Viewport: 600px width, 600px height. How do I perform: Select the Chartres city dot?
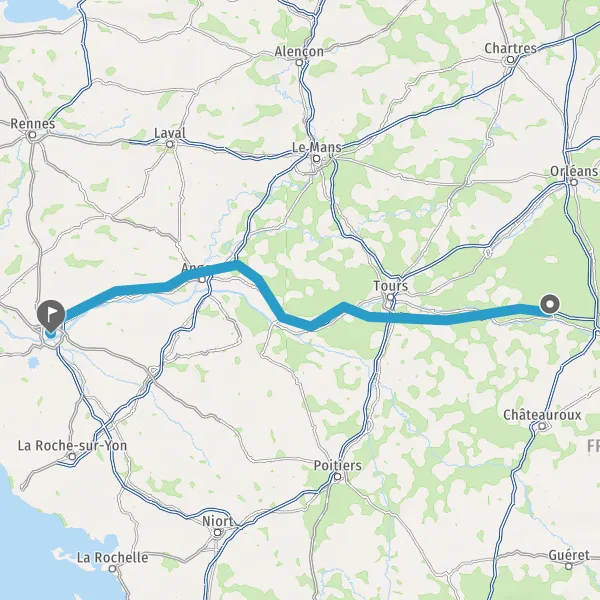coord(510,60)
